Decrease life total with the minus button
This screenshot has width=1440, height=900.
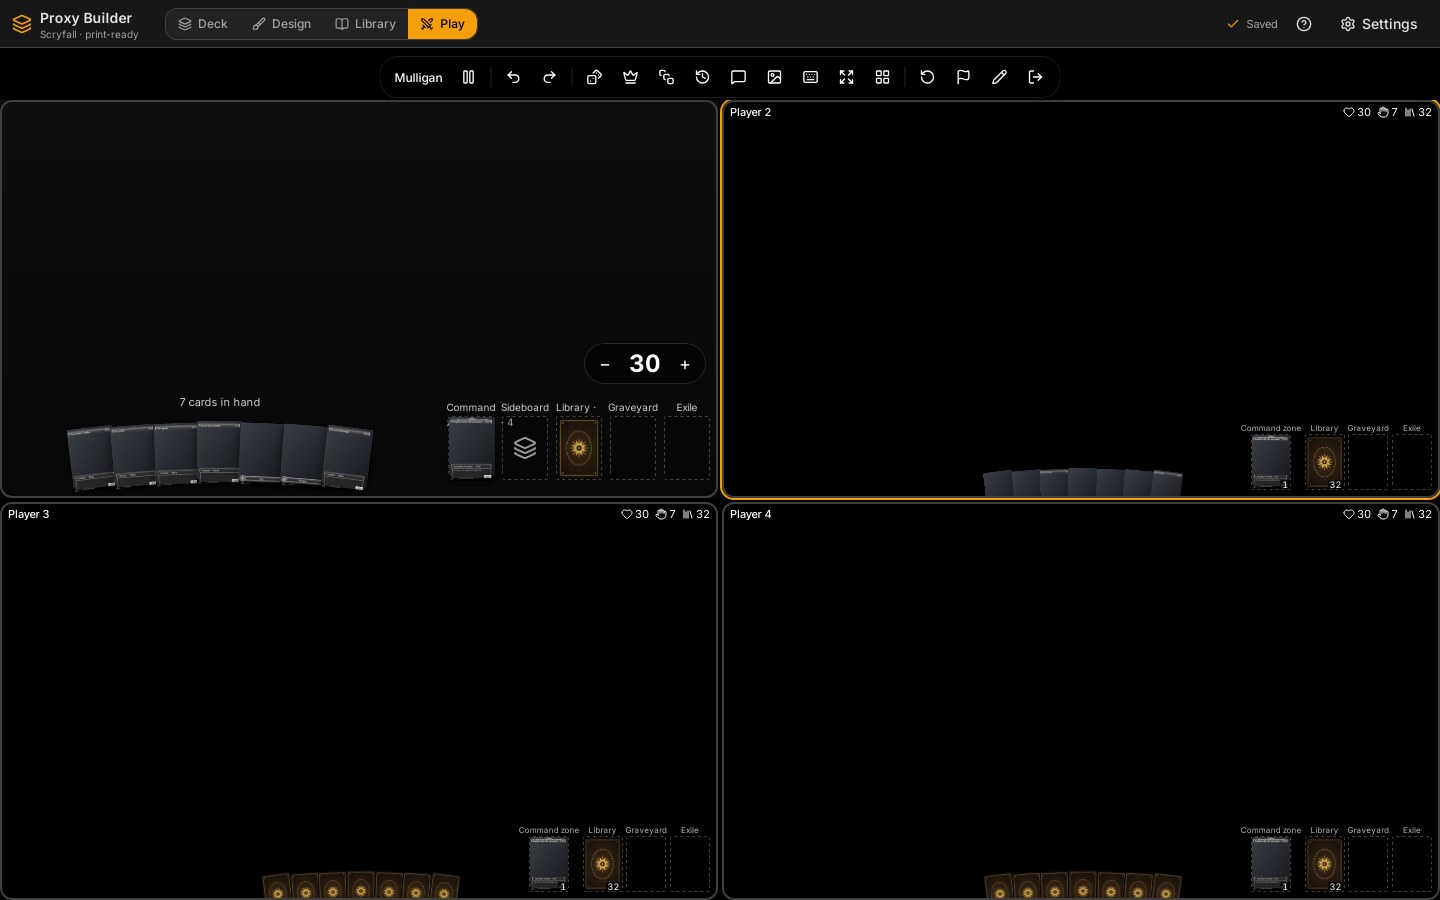[x=605, y=365]
